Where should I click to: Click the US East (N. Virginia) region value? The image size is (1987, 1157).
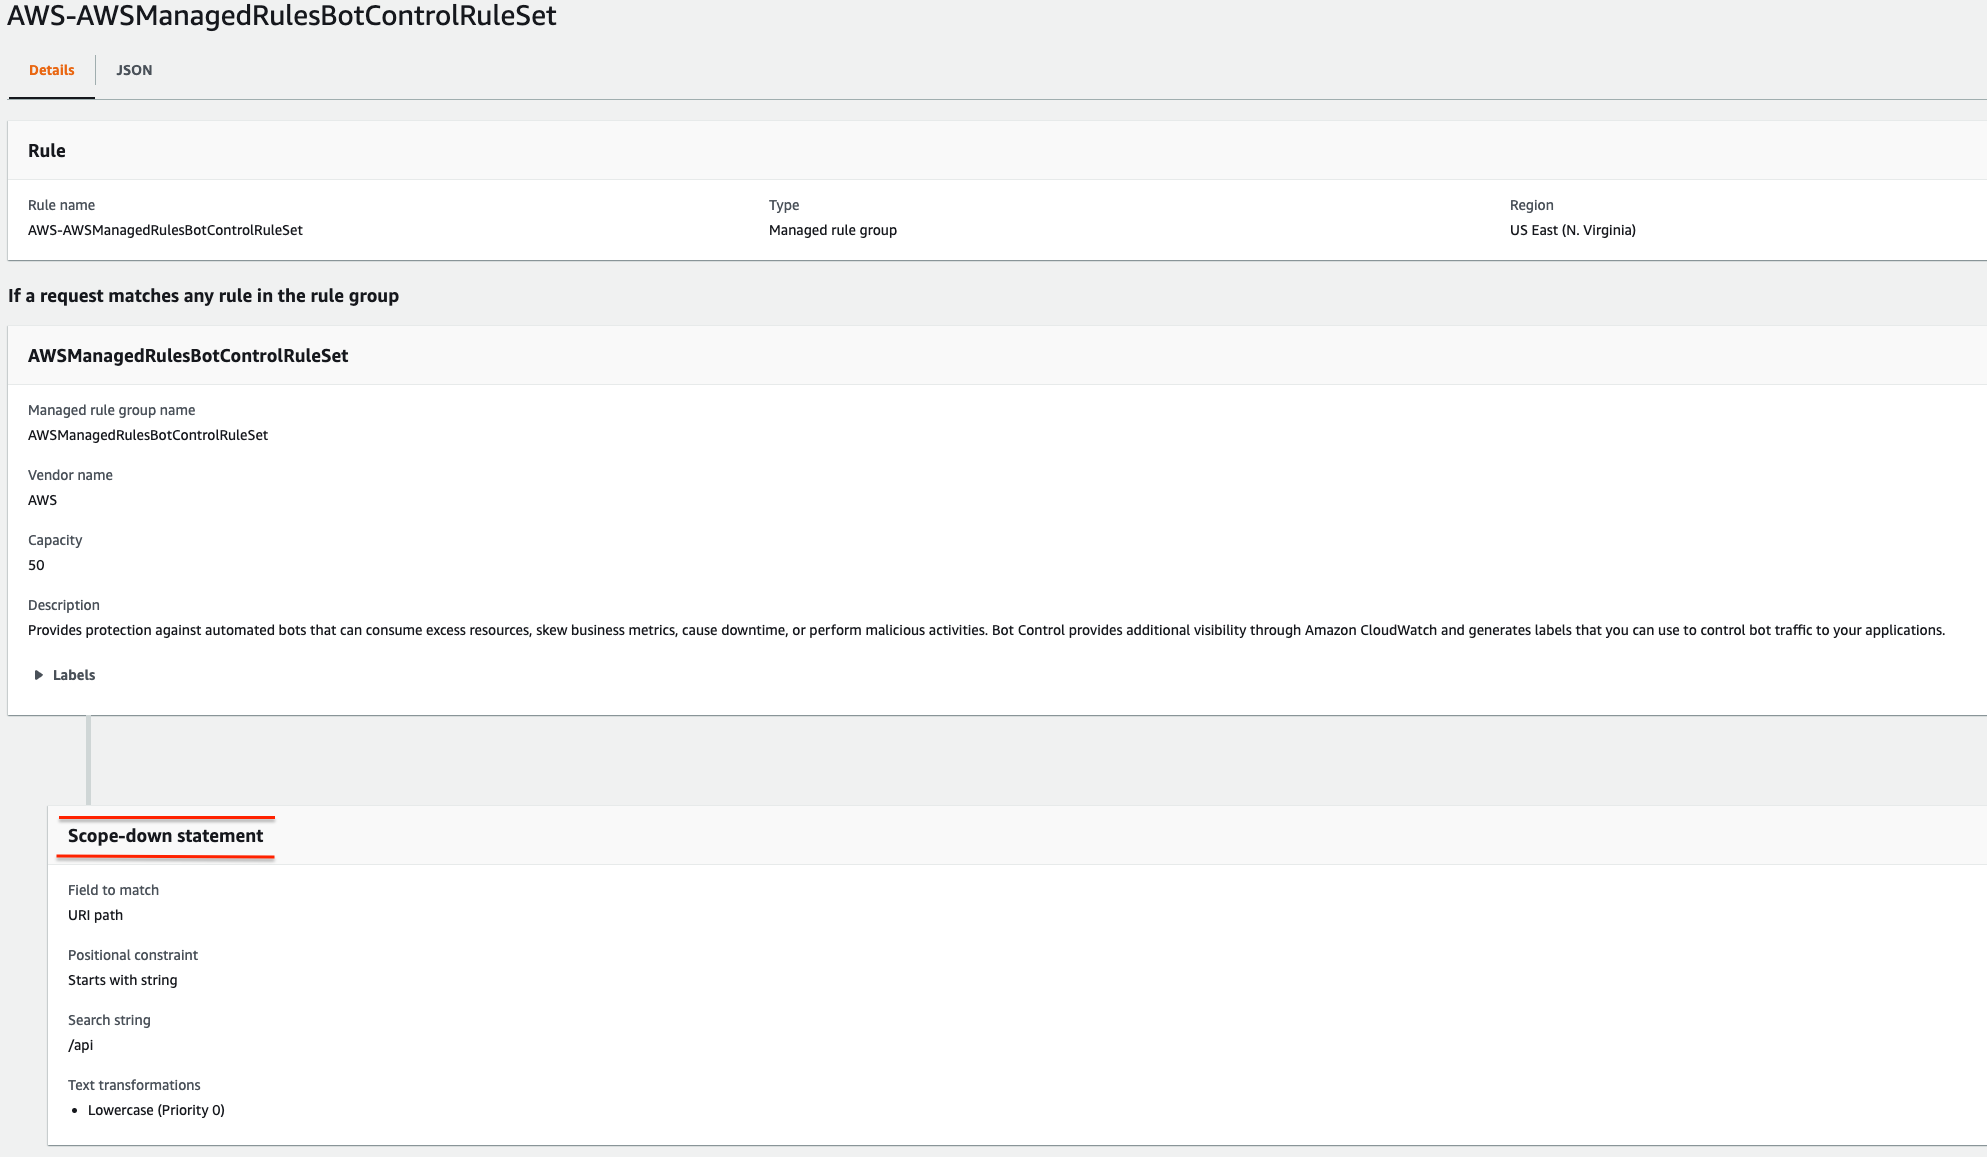pyautogui.click(x=1572, y=230)
